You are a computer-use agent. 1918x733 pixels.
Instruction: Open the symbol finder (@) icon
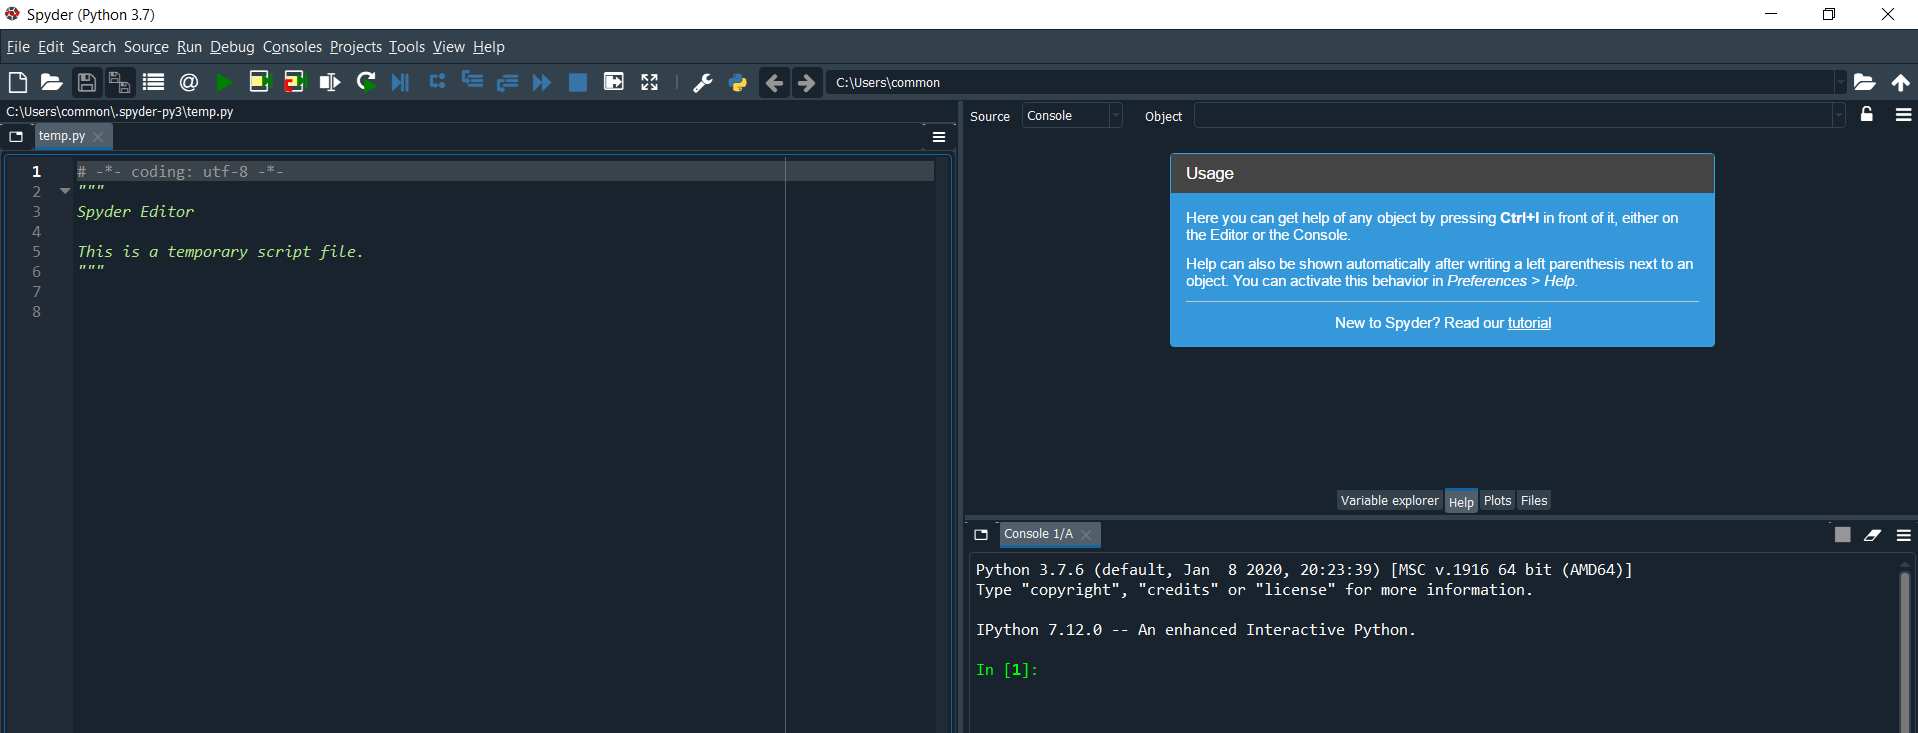pyautogui.click(x=189, y=82)
